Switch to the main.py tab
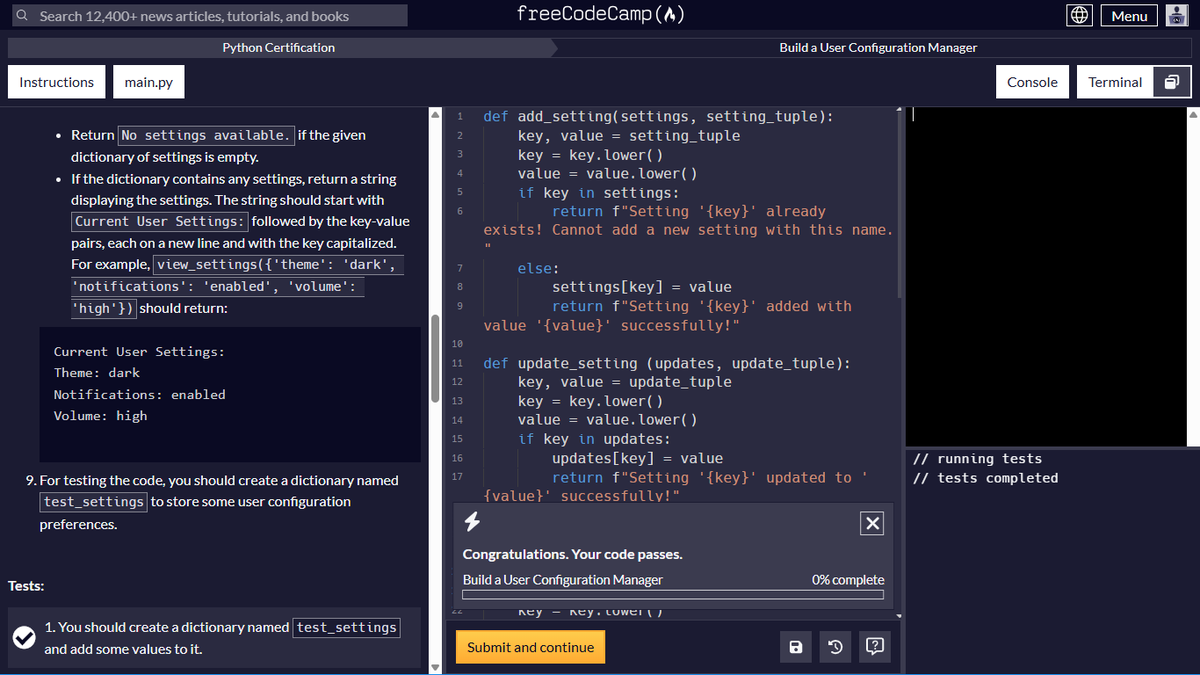The image size is (1200, 675). (x=149, y=82)
